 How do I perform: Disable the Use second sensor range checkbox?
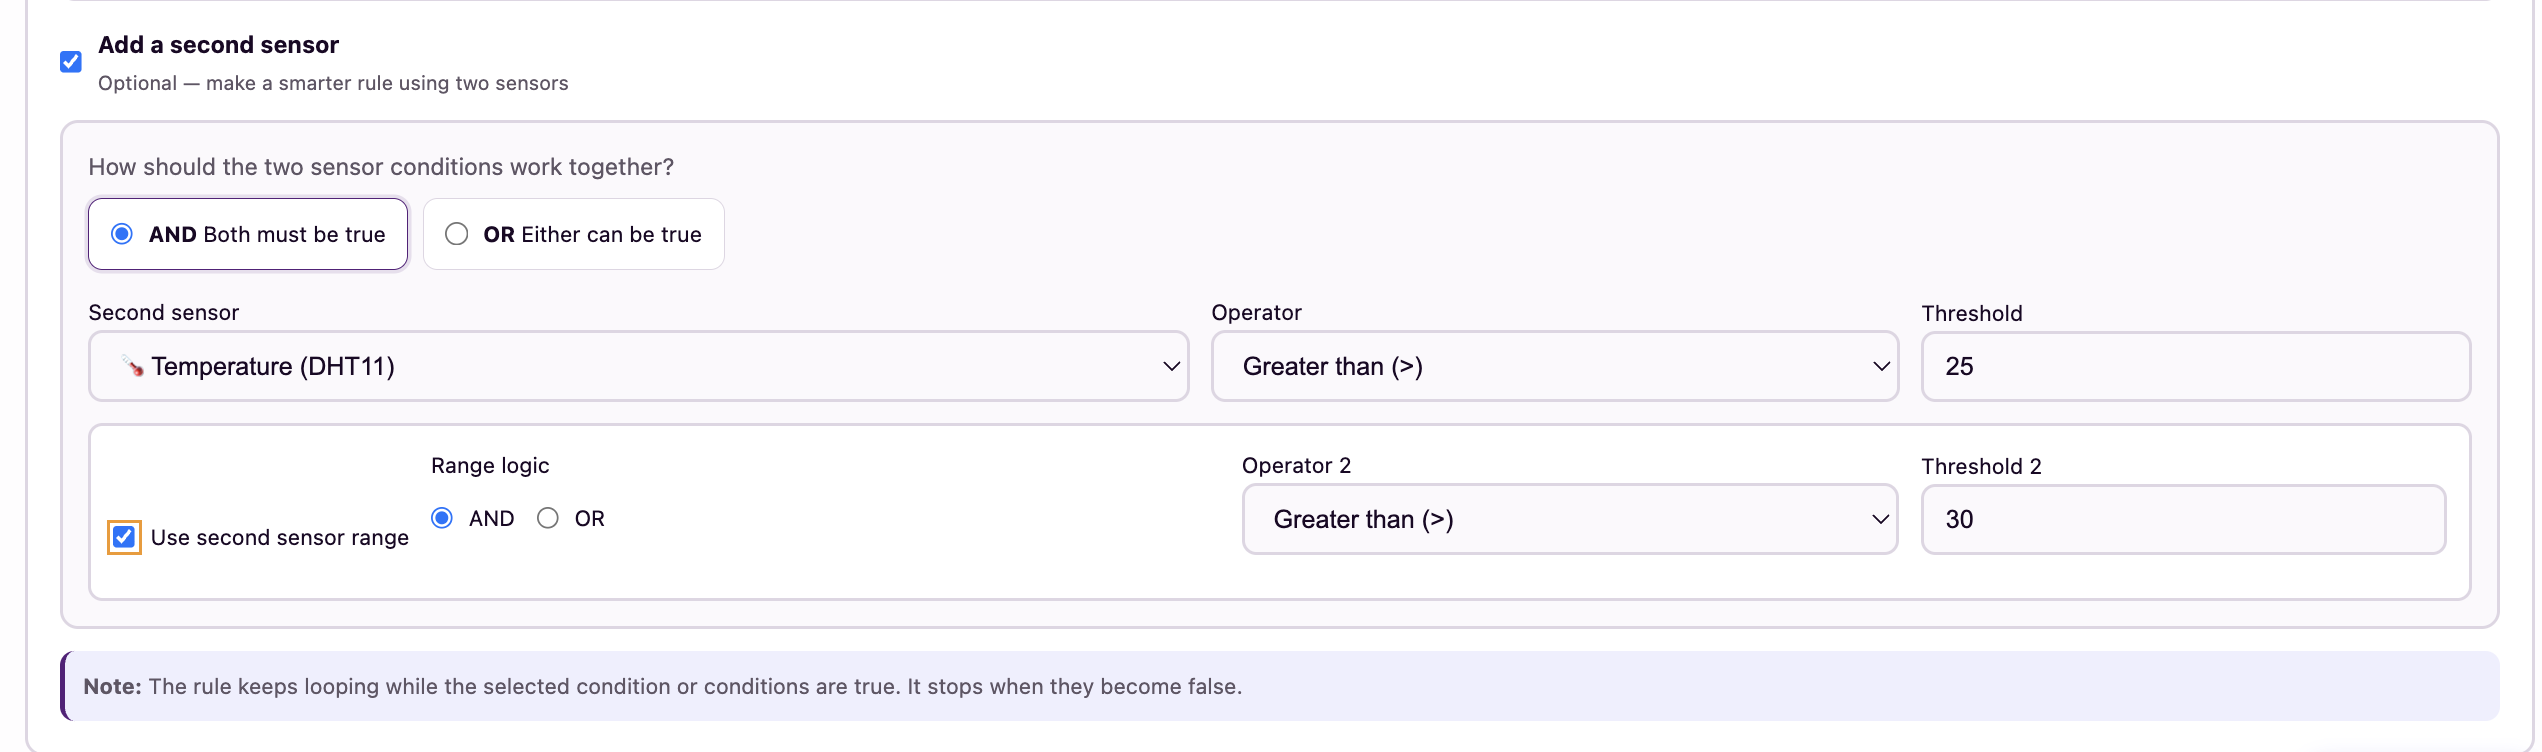point(124,537)
